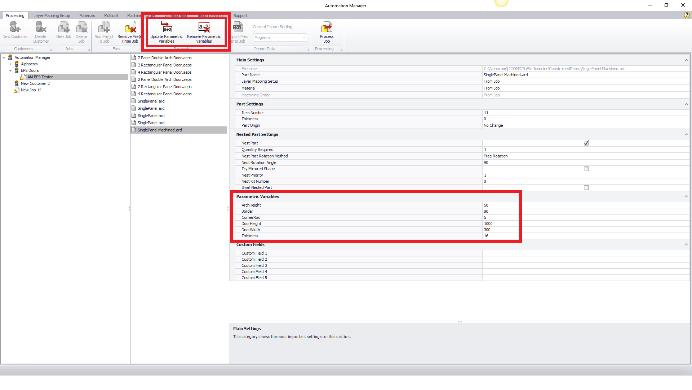
Task: Open the Jobs group dialog launcher
Action: tap(89, 49)
